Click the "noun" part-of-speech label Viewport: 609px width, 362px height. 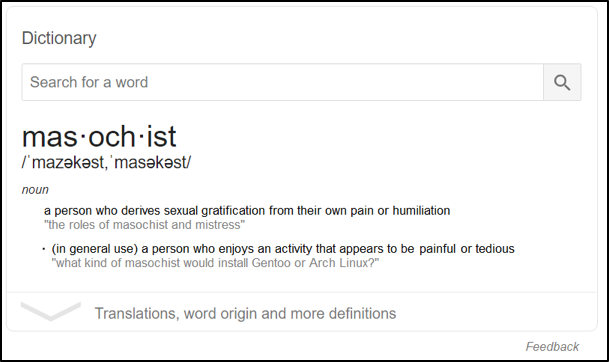(x=35, y=190)
